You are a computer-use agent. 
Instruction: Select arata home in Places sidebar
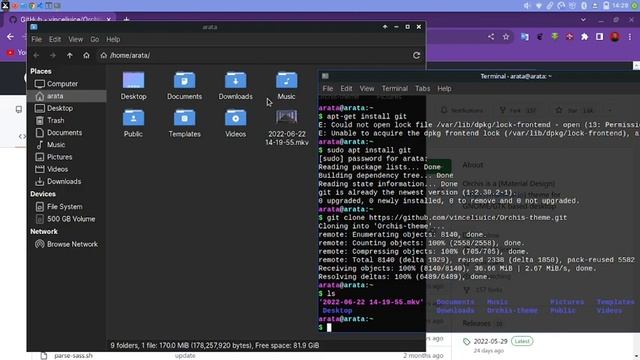click(67, 96)
